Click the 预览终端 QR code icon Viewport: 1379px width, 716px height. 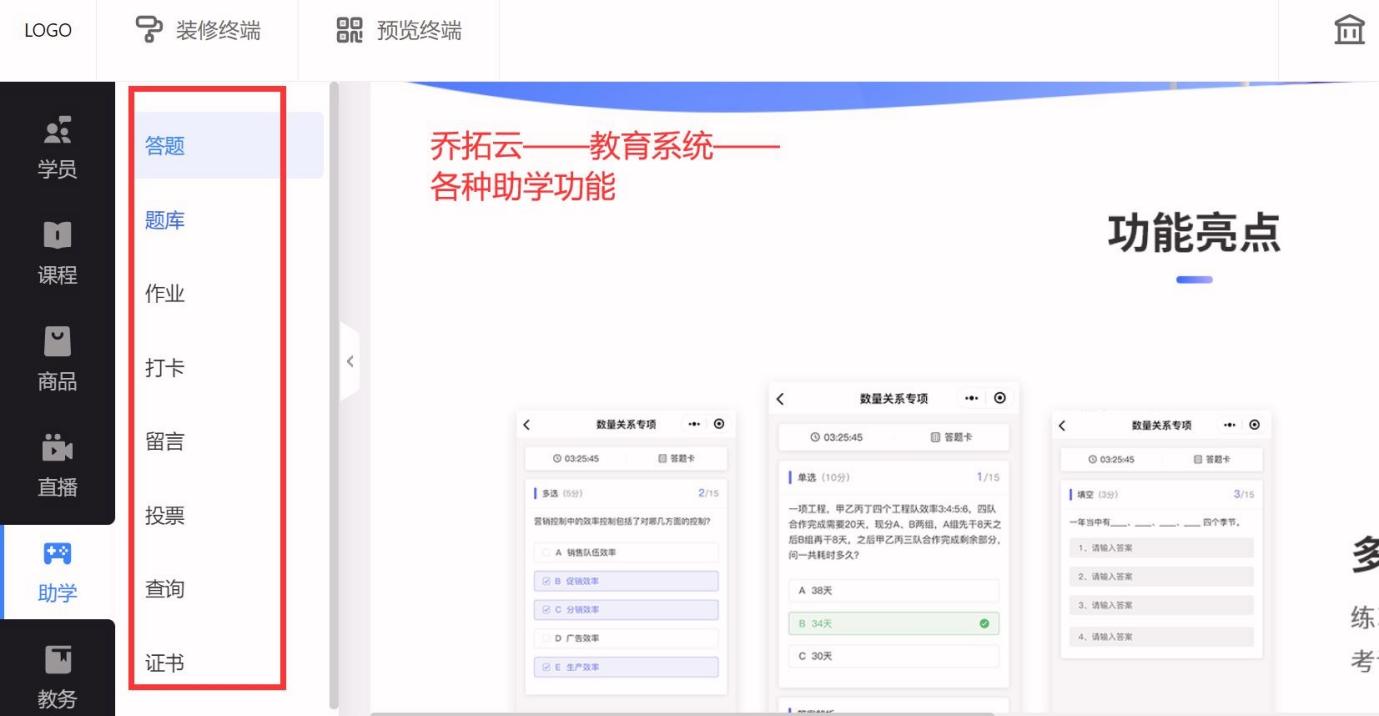(350, 31)
